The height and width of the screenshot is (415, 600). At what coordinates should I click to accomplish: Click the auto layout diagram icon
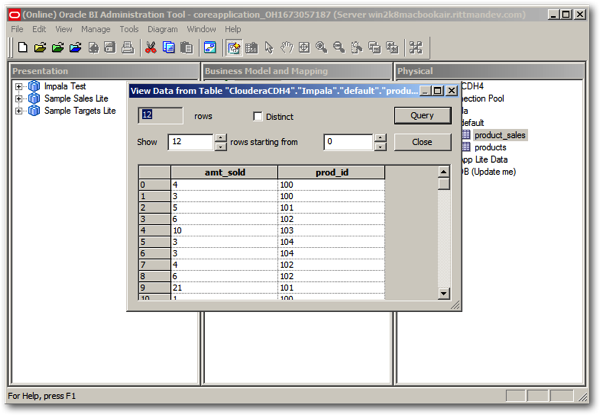click(357, 48)
